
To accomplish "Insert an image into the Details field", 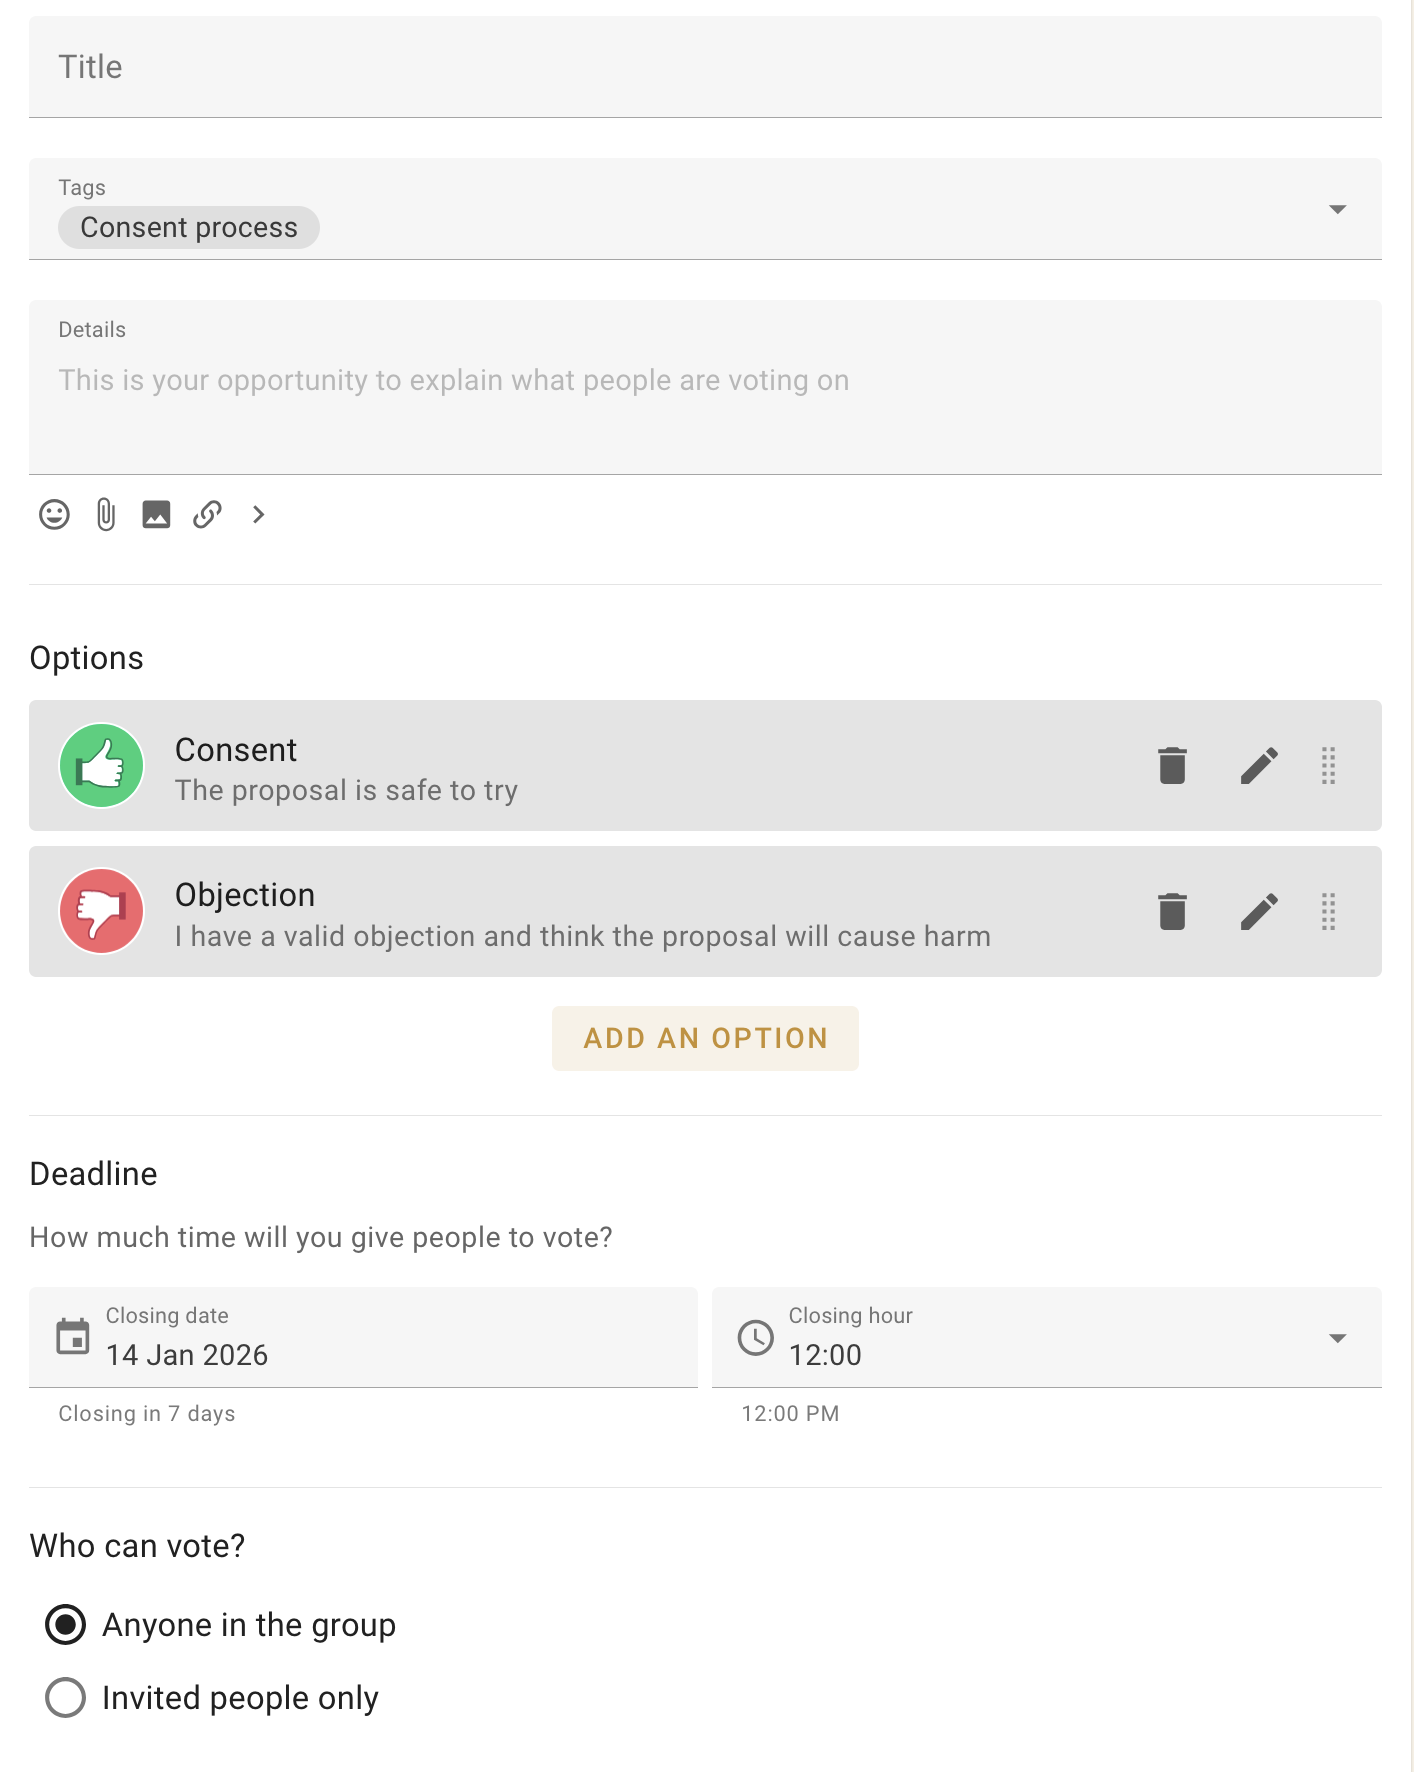I will pyautogui.click(x=157, y=515).
